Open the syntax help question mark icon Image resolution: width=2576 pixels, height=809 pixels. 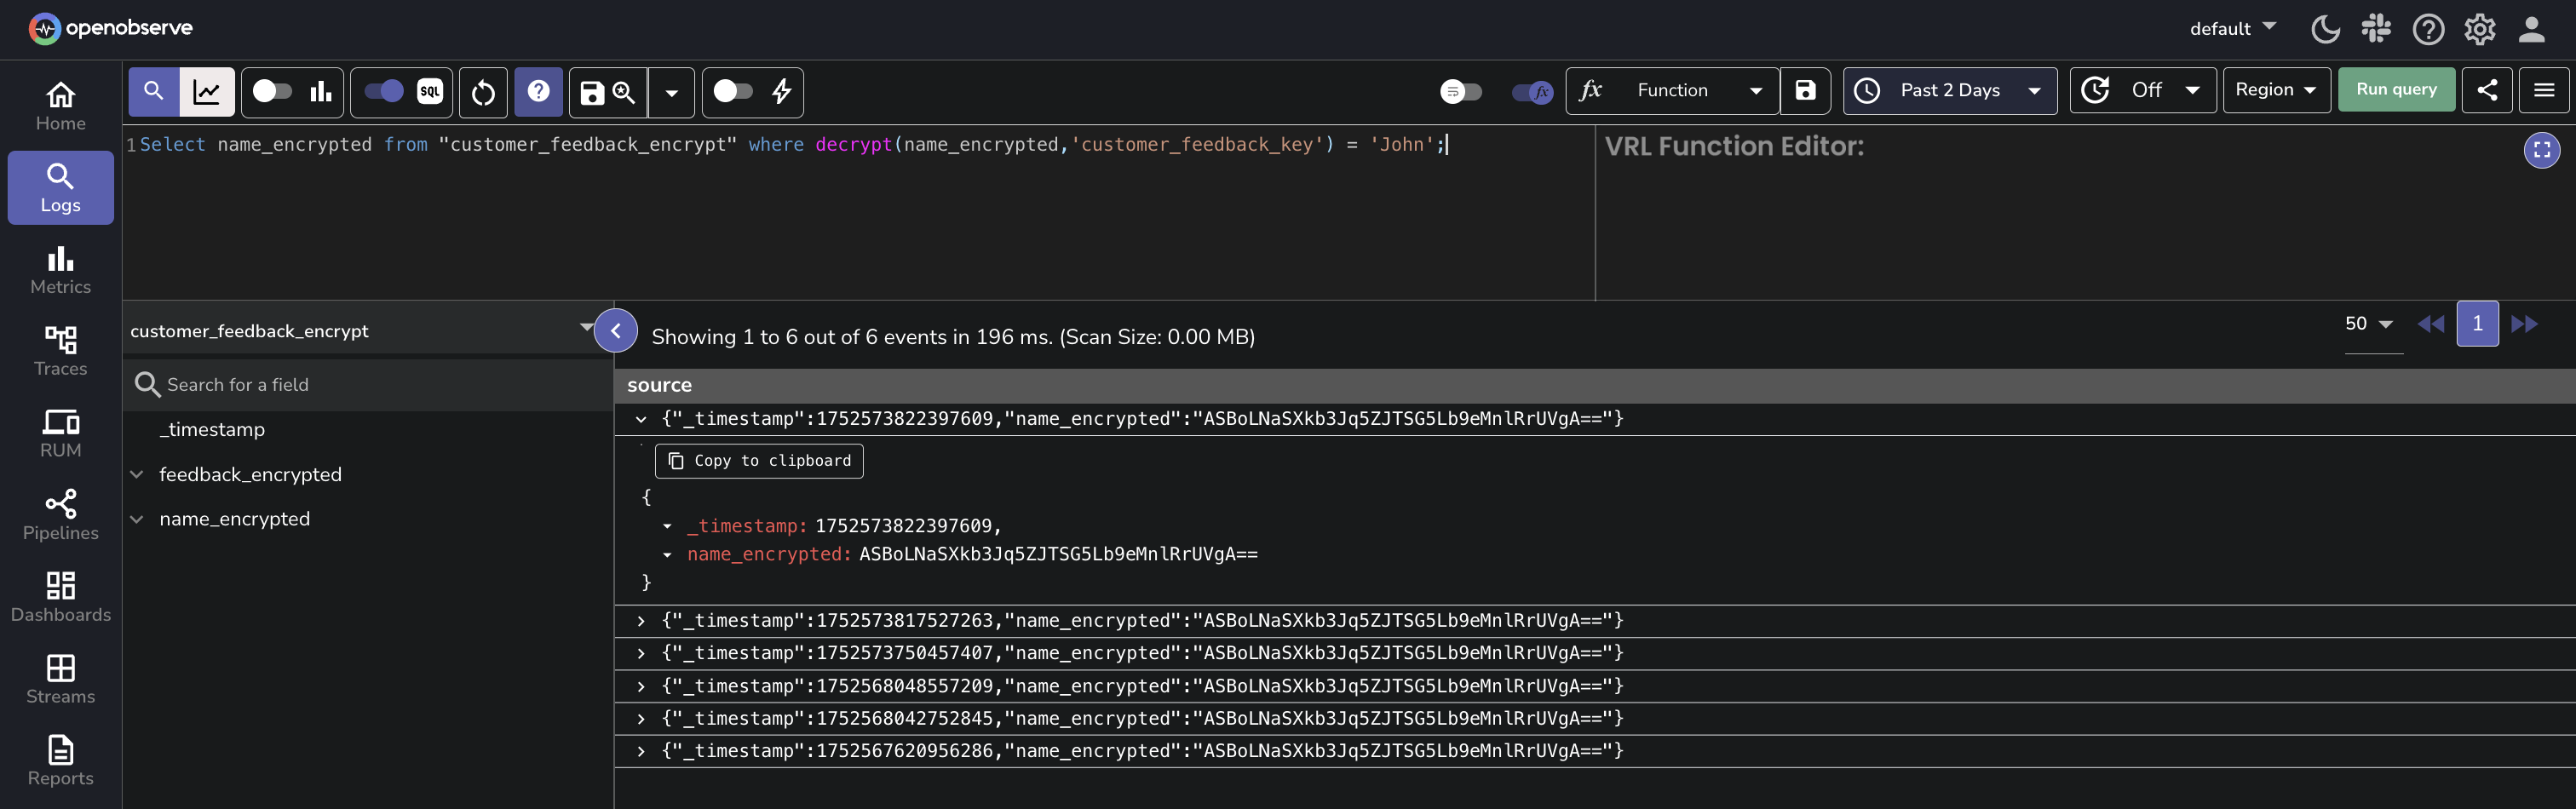point(537,92)
